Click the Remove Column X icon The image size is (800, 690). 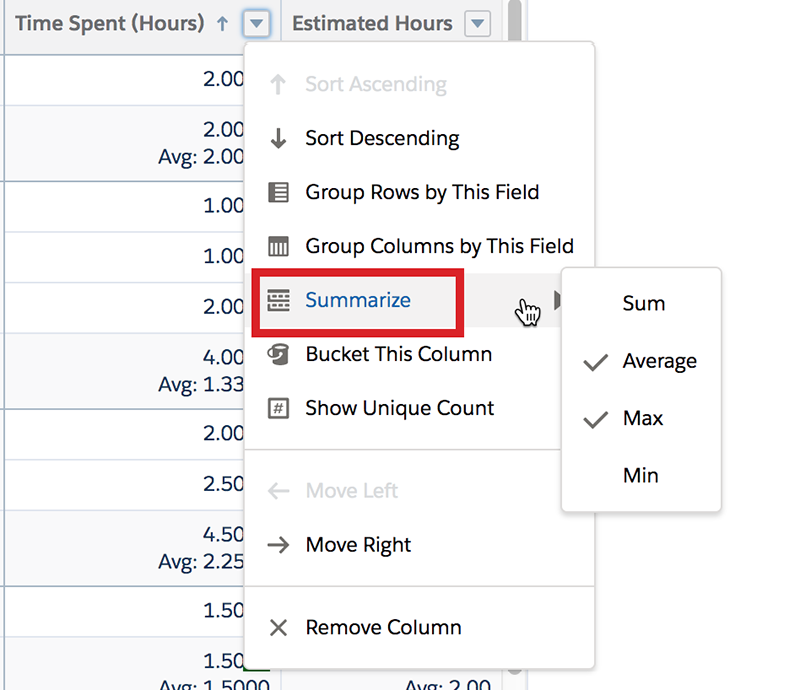(278, 628)
